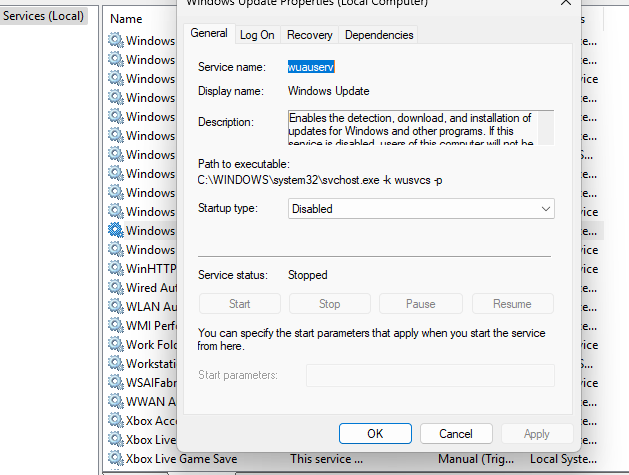Select the WWAN A service name
Screen dimensions: 629x475
pos(151,402)
